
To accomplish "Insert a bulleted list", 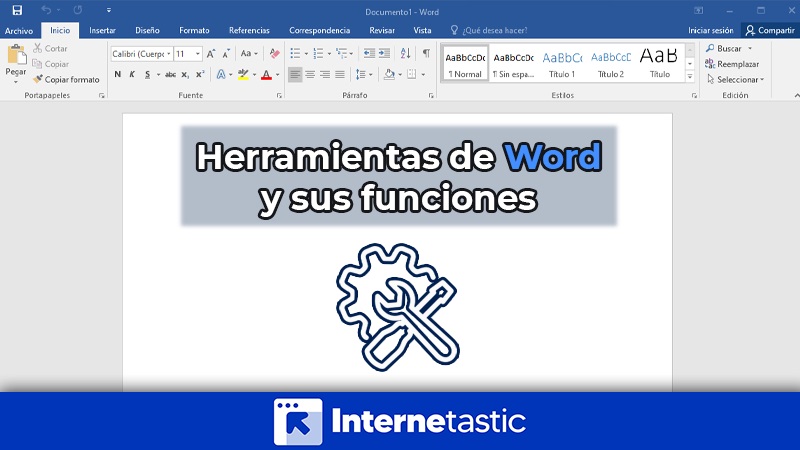I will 295,53.
